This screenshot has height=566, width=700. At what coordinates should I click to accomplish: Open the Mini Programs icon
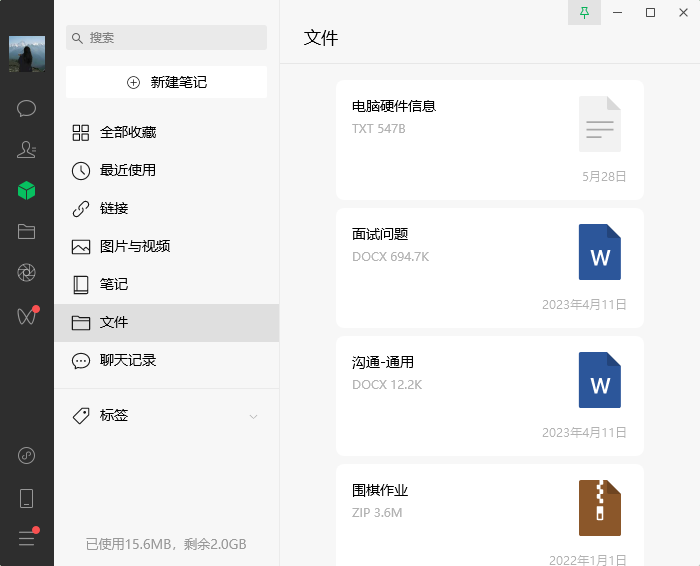26,455
